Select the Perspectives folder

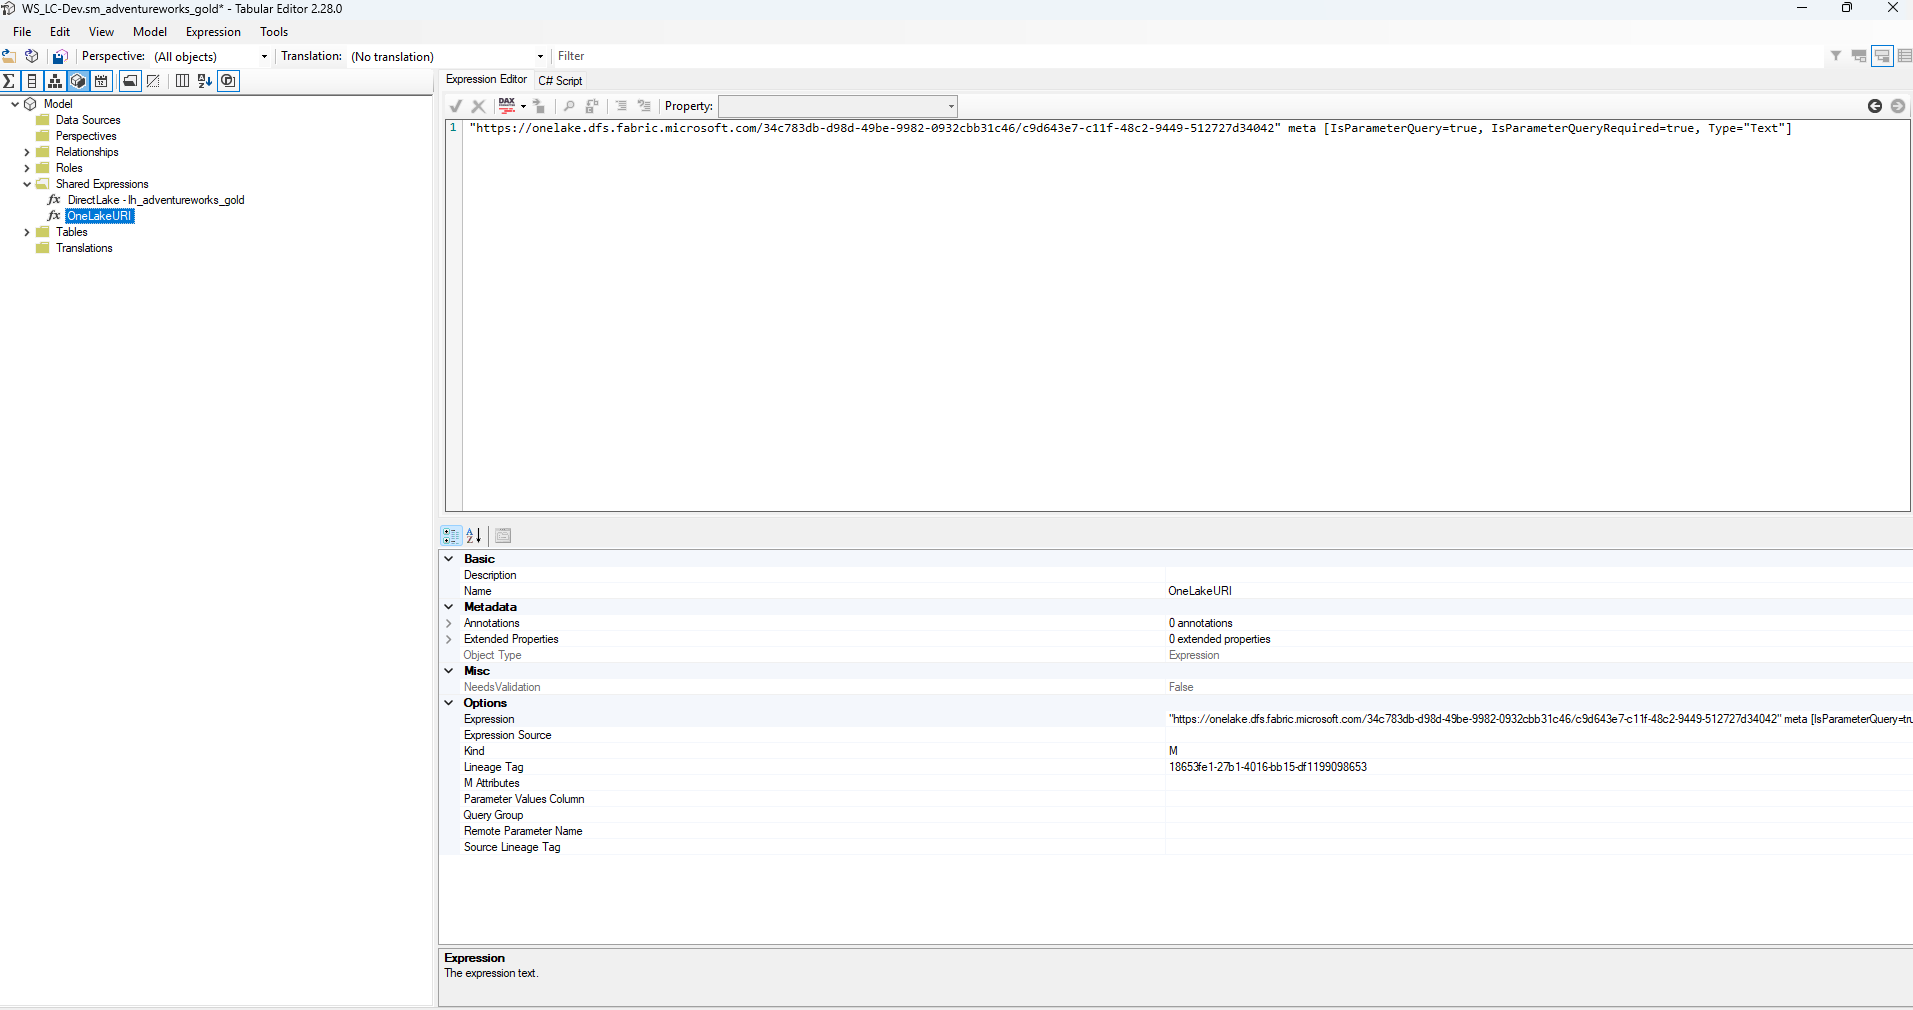pos(86,136)
